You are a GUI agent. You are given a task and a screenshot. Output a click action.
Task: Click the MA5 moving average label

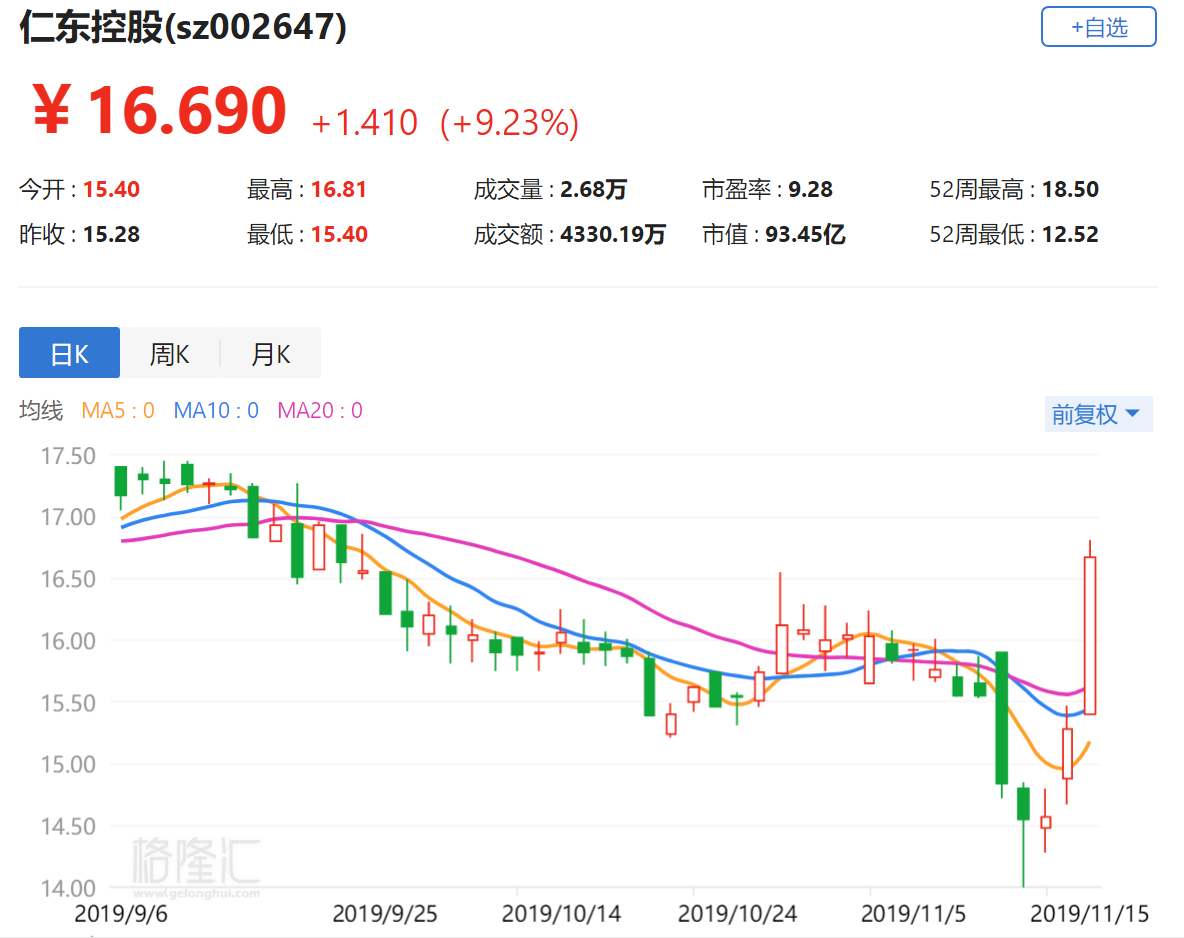[x=118, y=410]
